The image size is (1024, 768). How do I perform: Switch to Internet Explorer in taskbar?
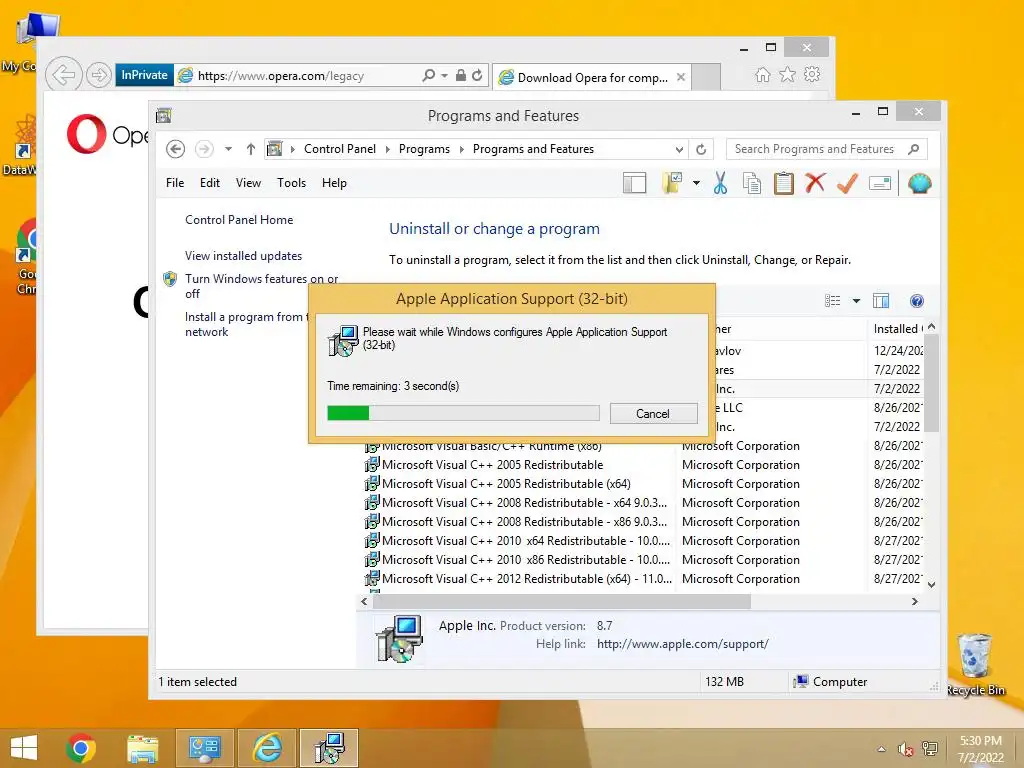(267, 748)
